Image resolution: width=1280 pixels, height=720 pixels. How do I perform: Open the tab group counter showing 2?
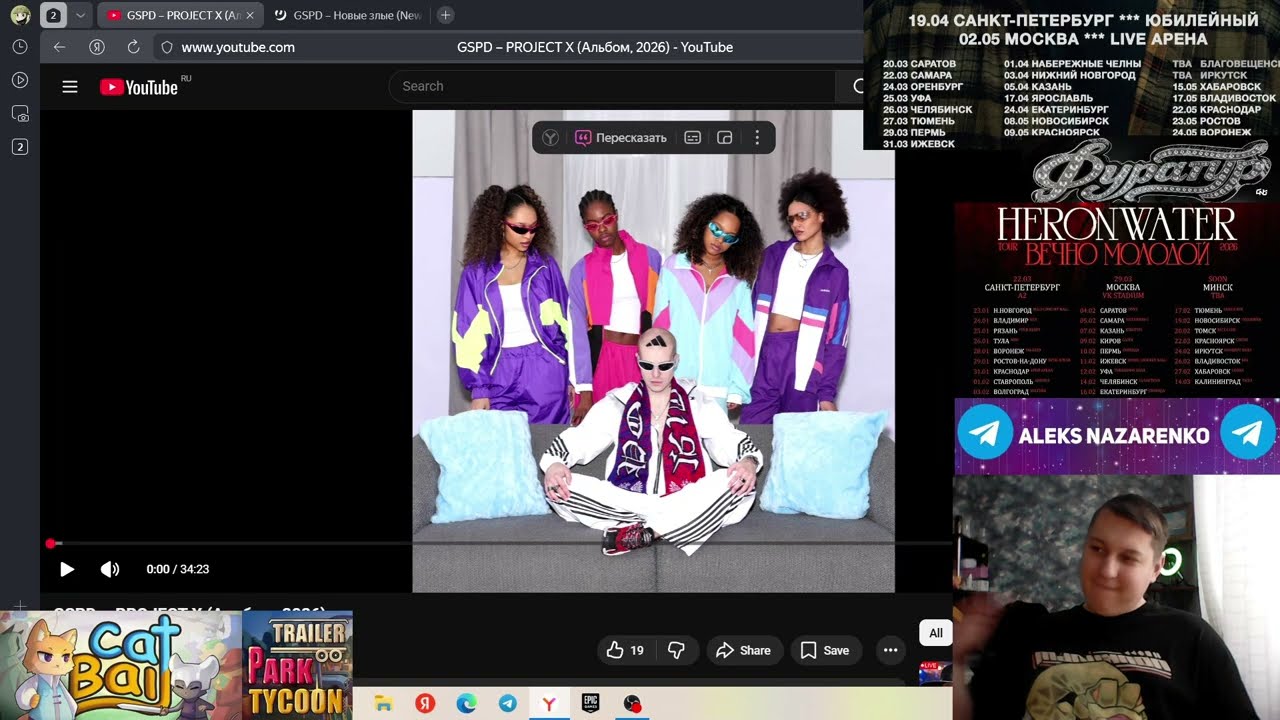[53, 15]
